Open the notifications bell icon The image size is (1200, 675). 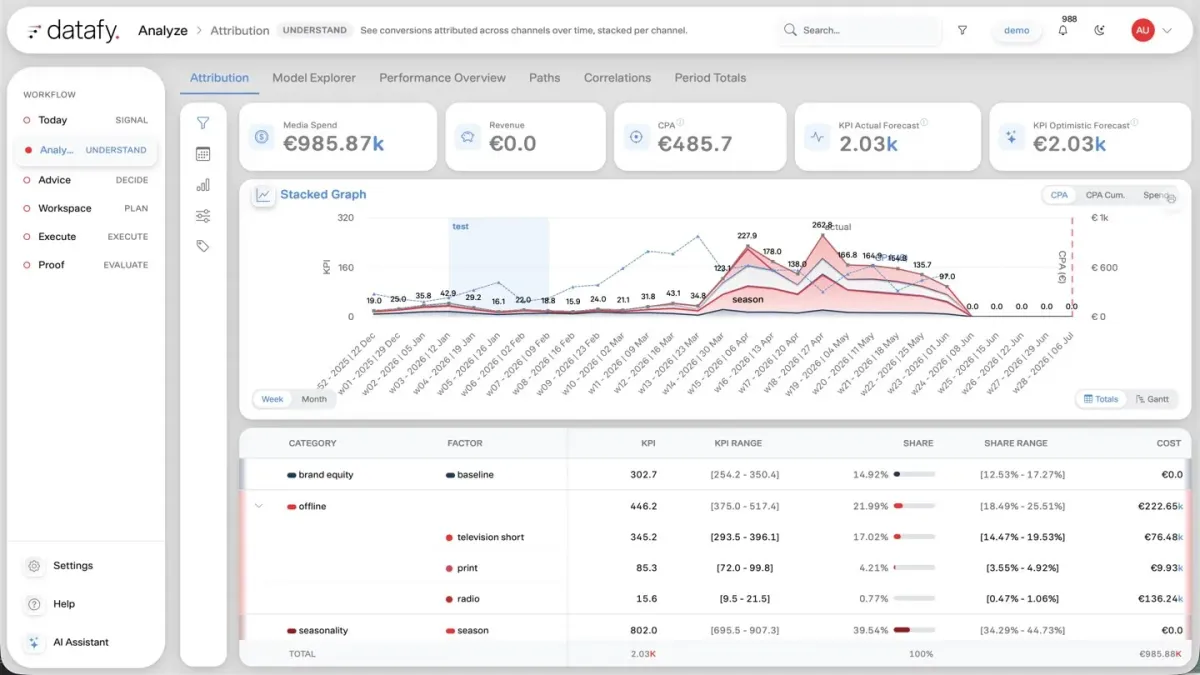click(1063, 31)
